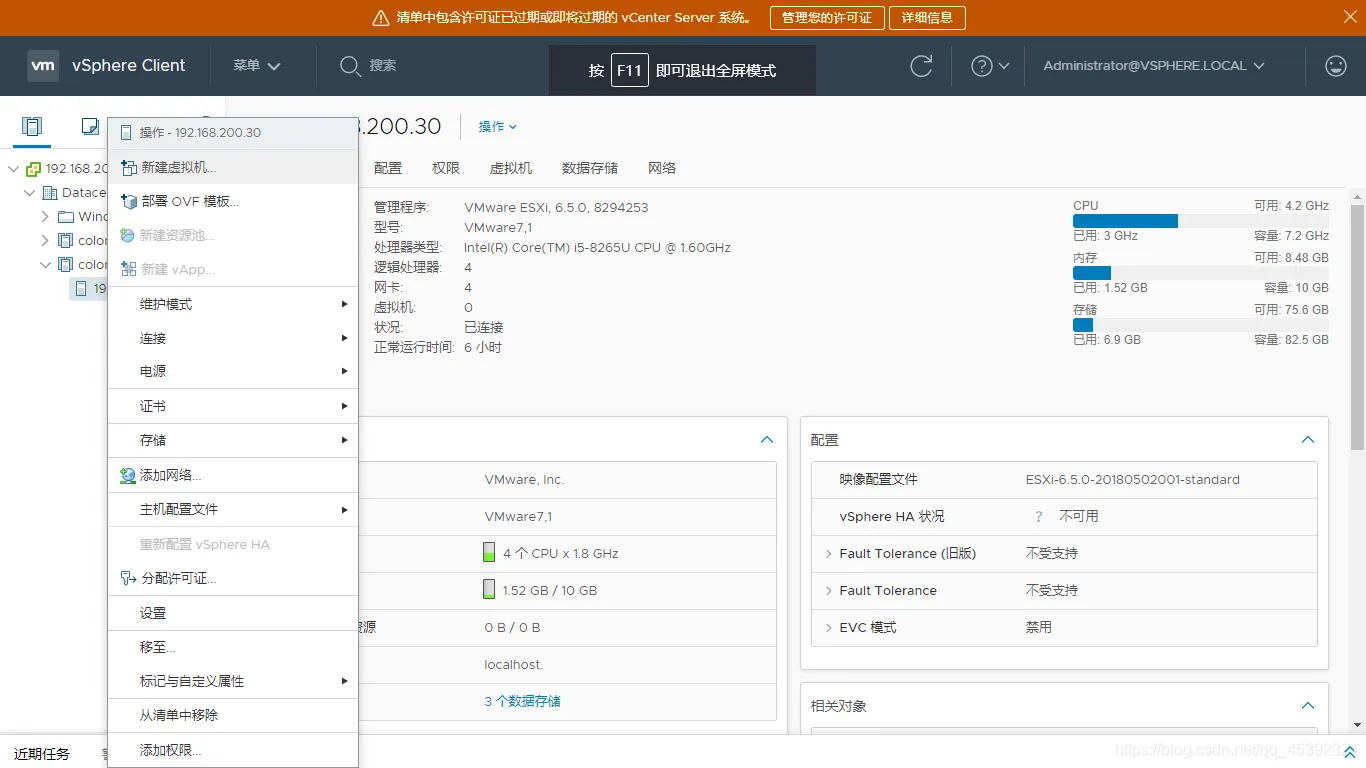
Task: Click the New Virtual Machine icon in menu
Action: 128,167
